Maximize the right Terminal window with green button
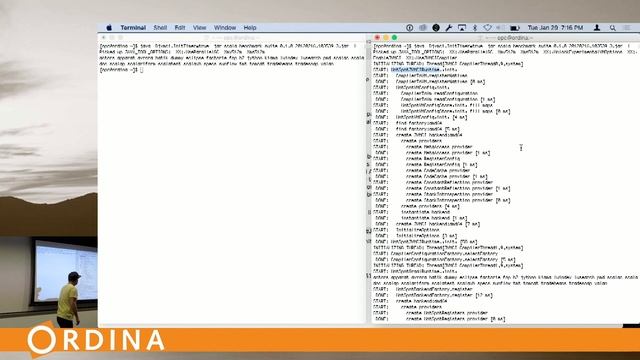The height and width of the screenshot is (360, 640). pos(394,38)
